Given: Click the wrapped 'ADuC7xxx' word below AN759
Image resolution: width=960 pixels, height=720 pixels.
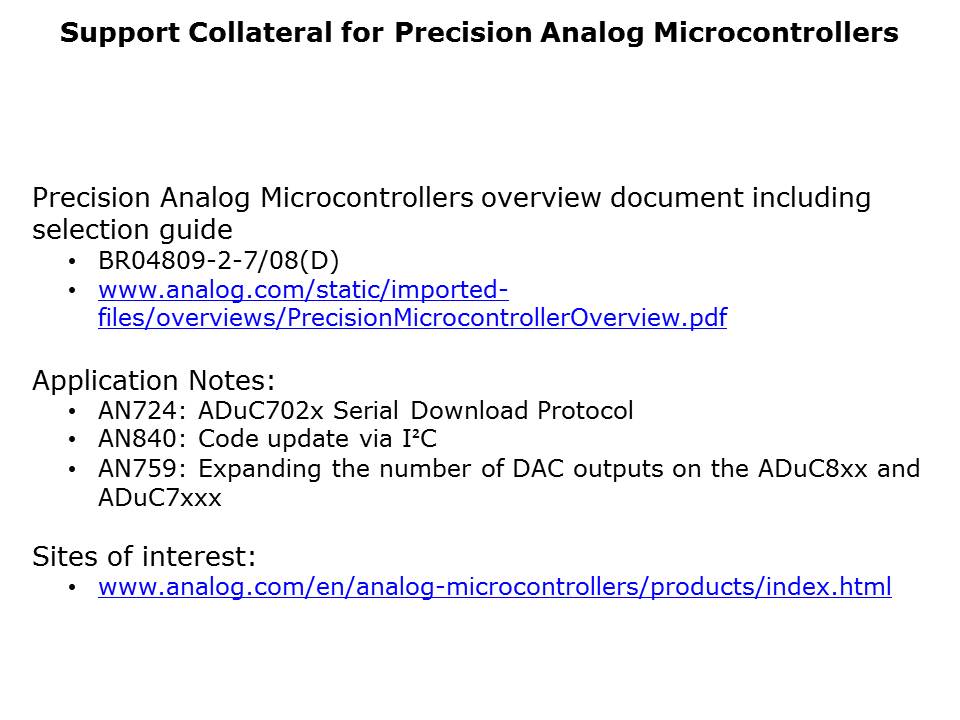Looking at the screenshot, I should (x=159, y=498).
